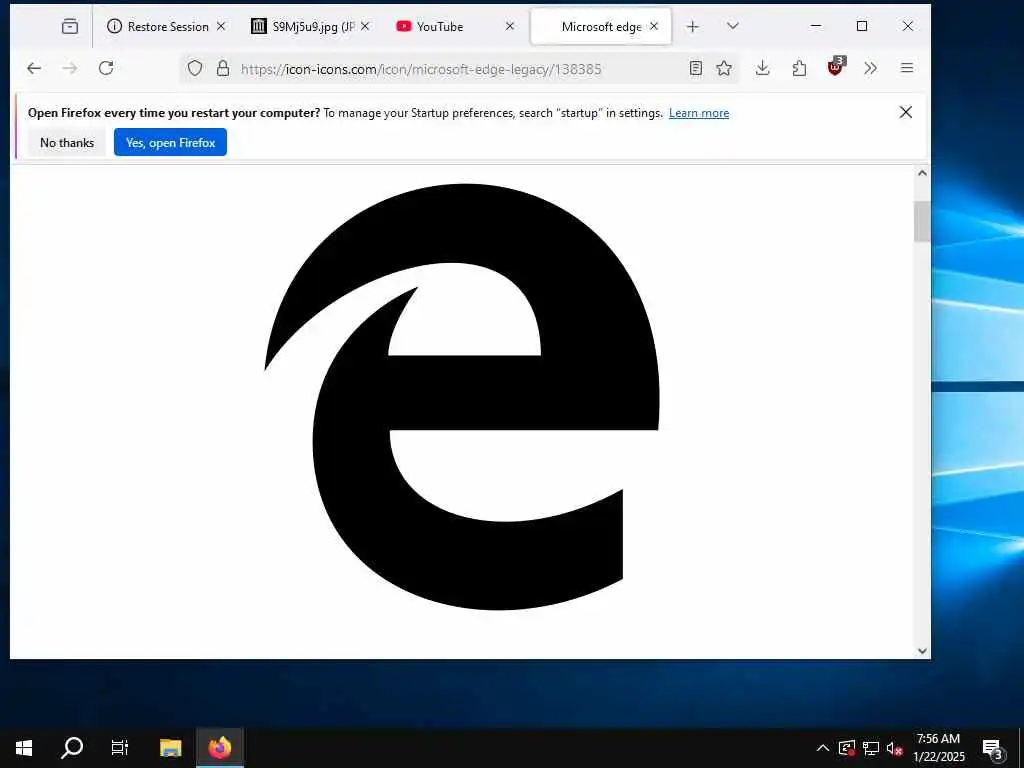Open the Learn more link
Image resolution: width=1024 pixels, height=768 pixels.
699,113
